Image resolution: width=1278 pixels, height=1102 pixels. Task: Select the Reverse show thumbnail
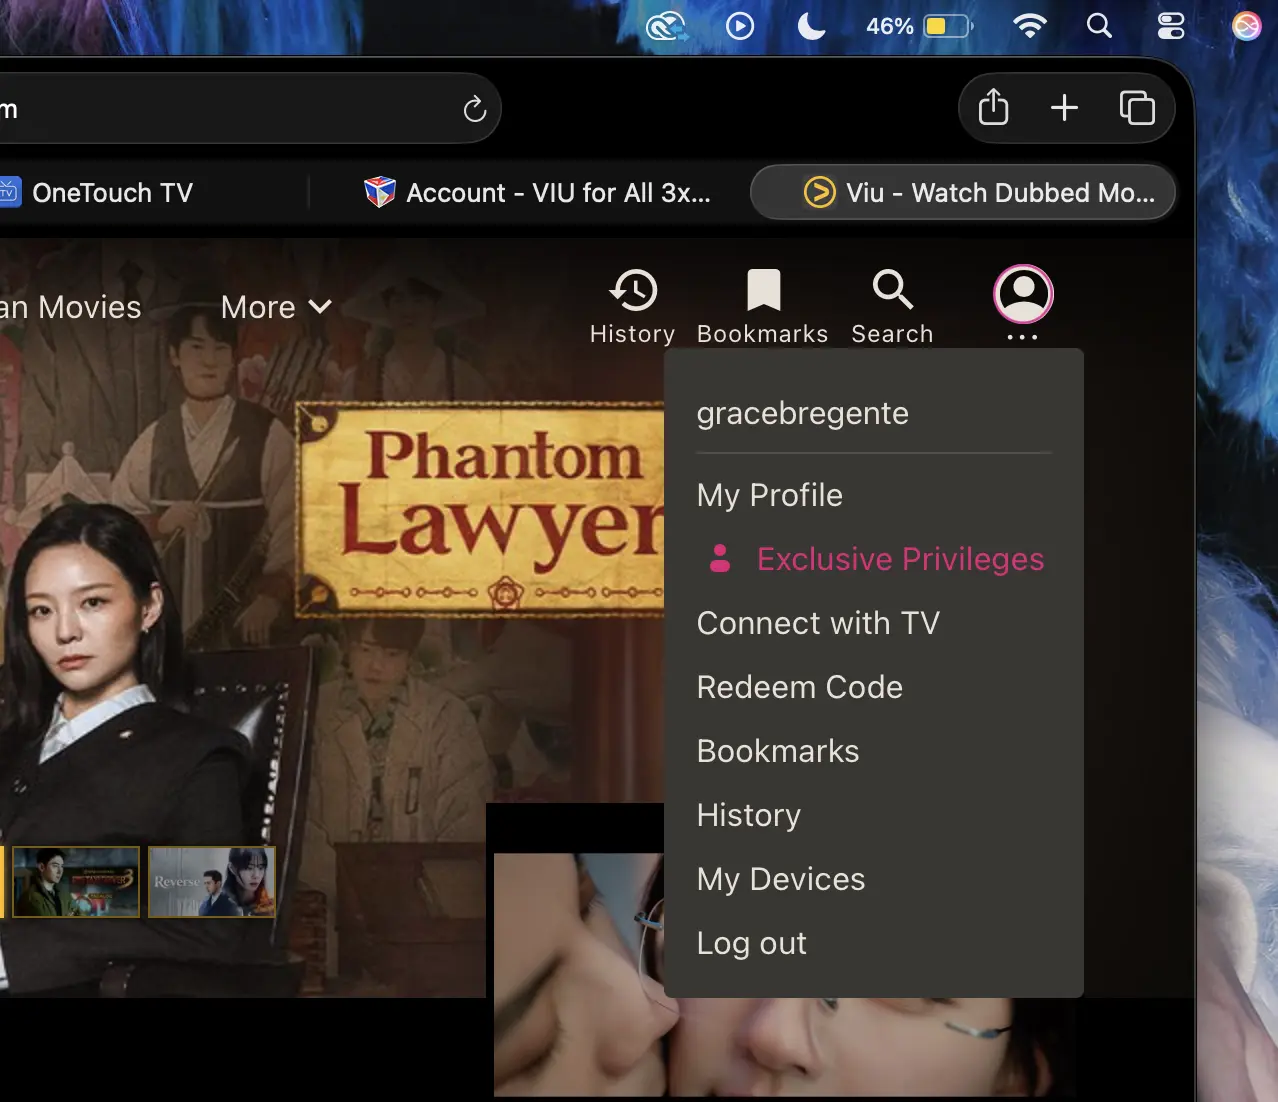(x=212, y=882)
